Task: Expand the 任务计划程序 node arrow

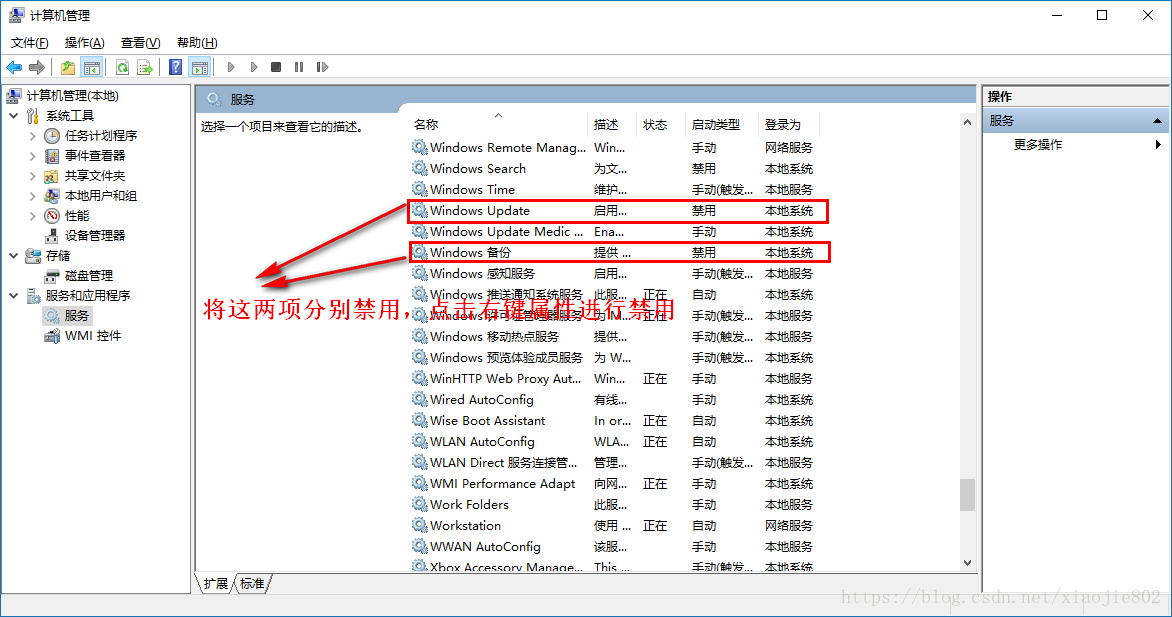Action: click(x=32, y=136)
